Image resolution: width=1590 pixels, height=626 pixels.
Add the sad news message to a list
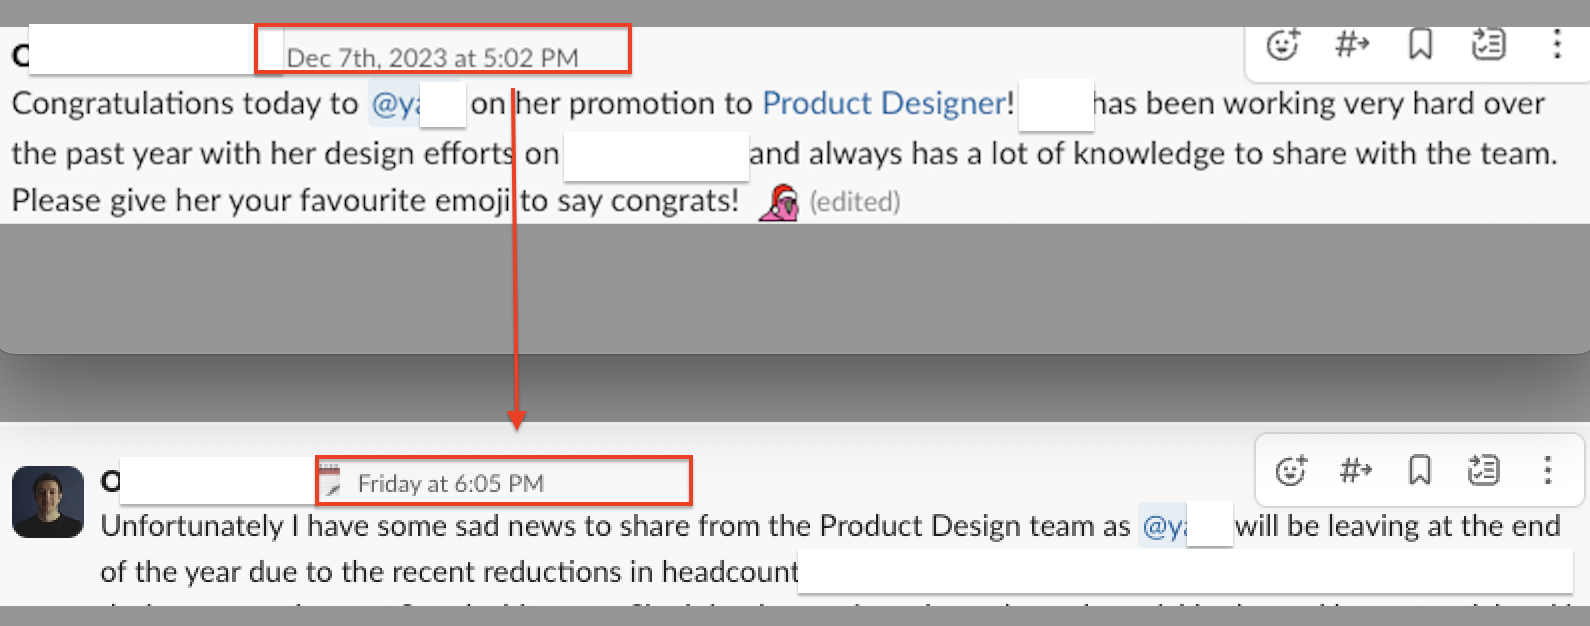pyautogui.click(x=1484, y=470)
